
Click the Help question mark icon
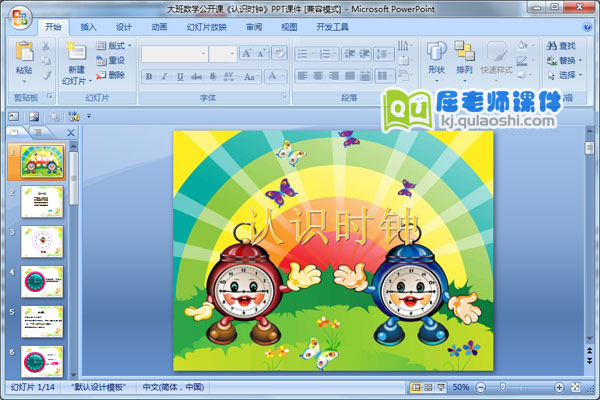(x=587, y=27)
